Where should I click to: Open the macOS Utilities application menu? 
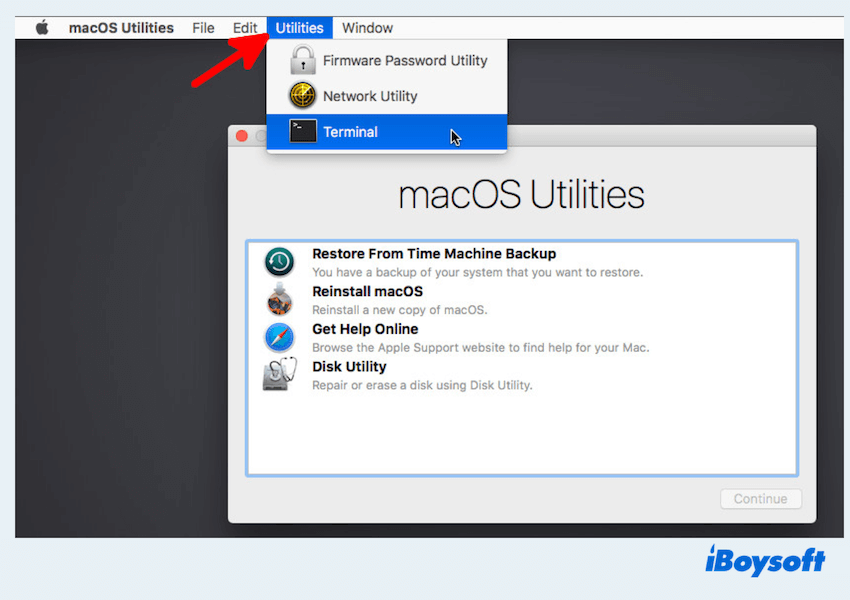[121, 28]
